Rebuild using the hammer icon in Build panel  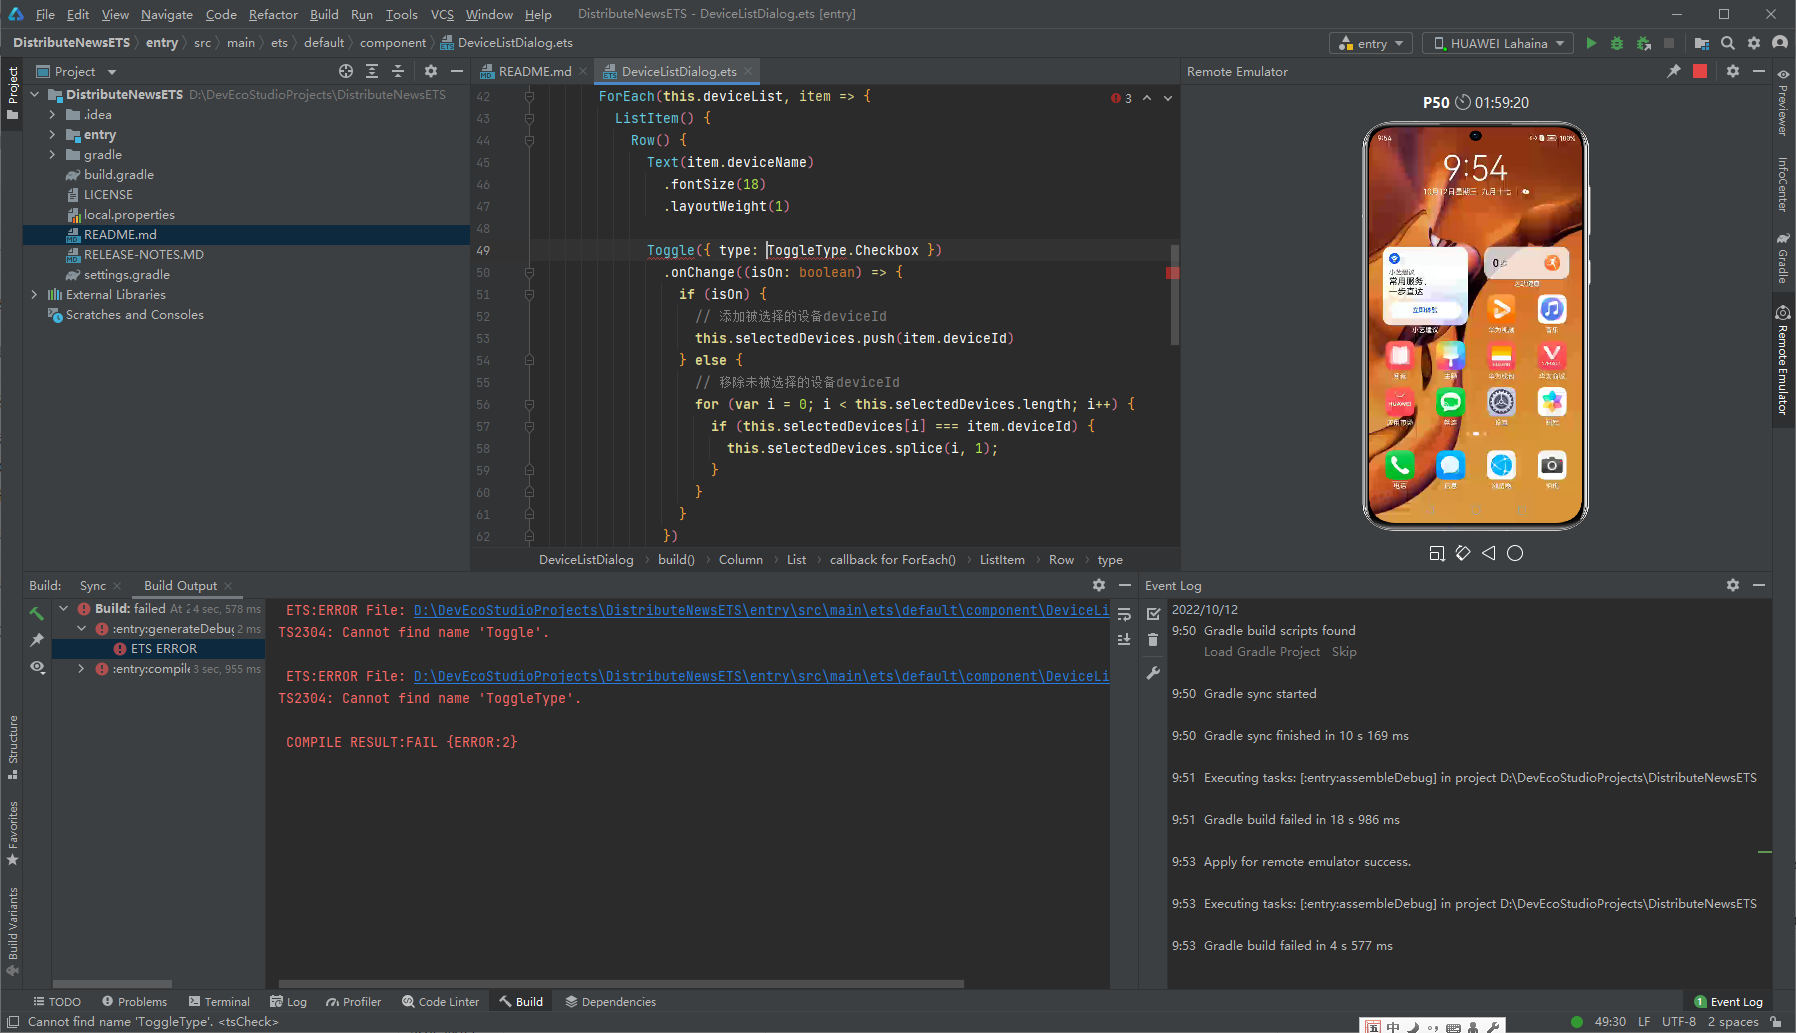coord(37,613)
